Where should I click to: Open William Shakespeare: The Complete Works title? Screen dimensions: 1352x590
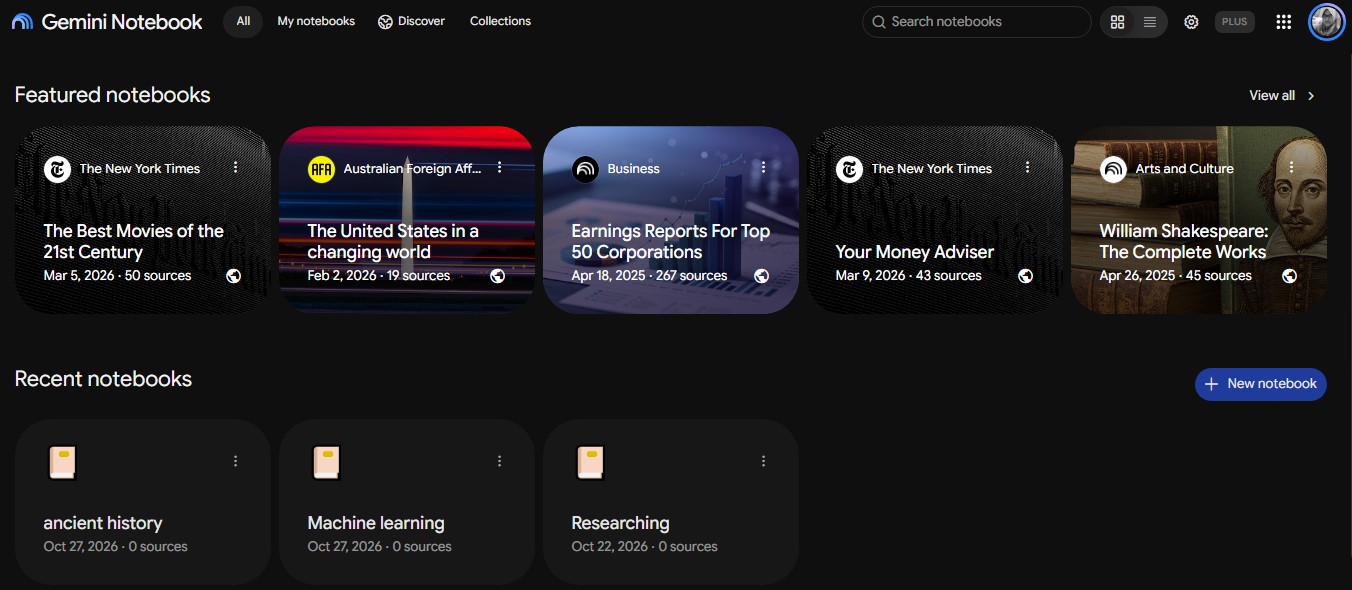(x=1184, y=241)
